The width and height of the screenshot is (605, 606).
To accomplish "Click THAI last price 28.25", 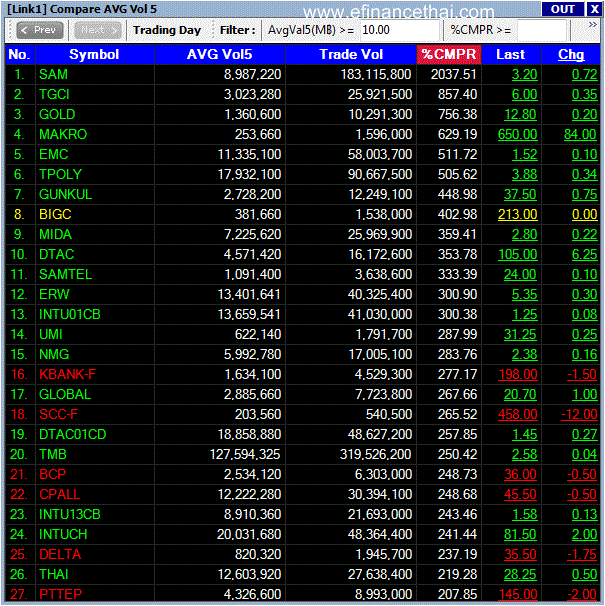I will [x=520, y=575].
